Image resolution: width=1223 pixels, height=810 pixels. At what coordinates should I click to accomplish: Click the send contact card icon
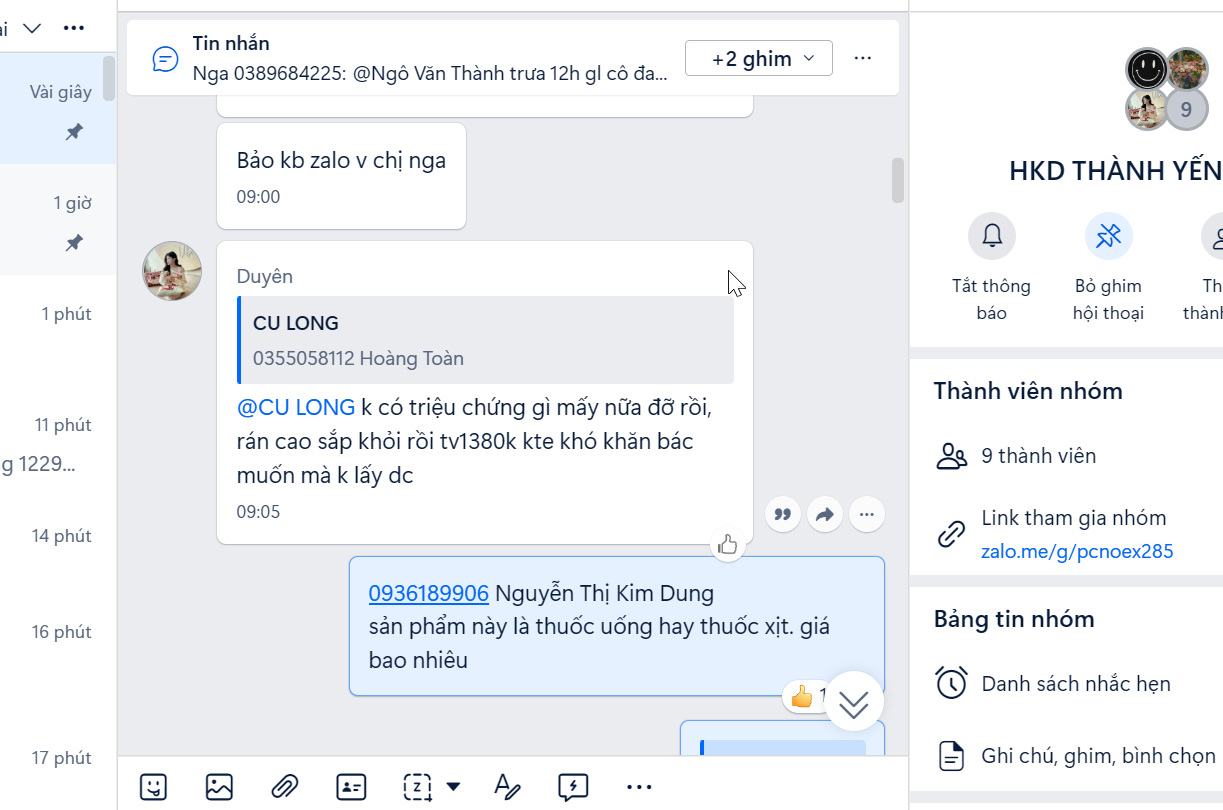(351, 787)
